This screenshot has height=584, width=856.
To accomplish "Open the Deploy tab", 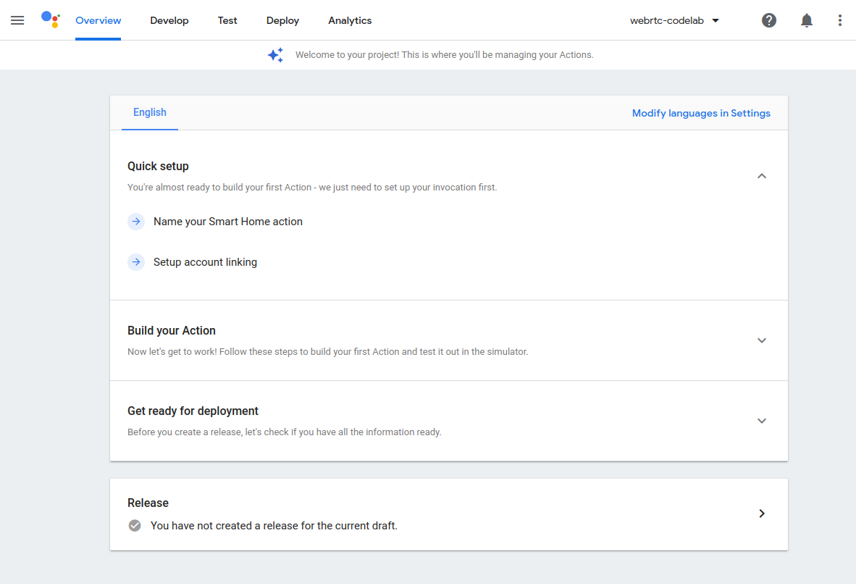I will click(x=282, y=20).
